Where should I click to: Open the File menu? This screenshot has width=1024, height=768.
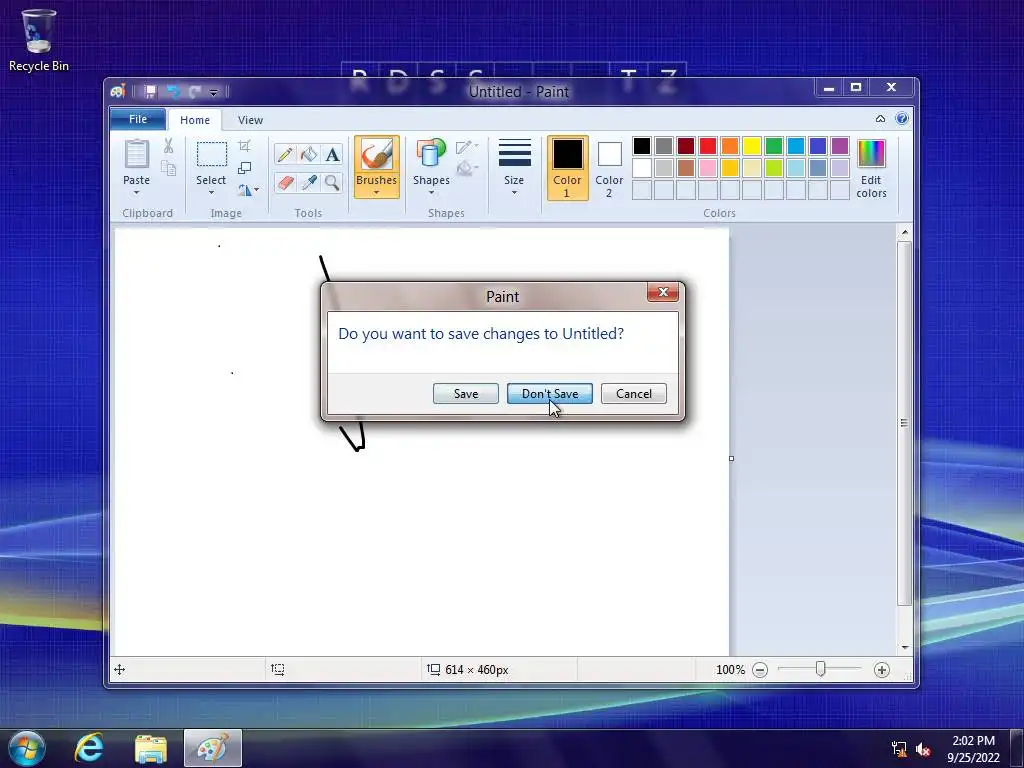(x=138, y=119)
